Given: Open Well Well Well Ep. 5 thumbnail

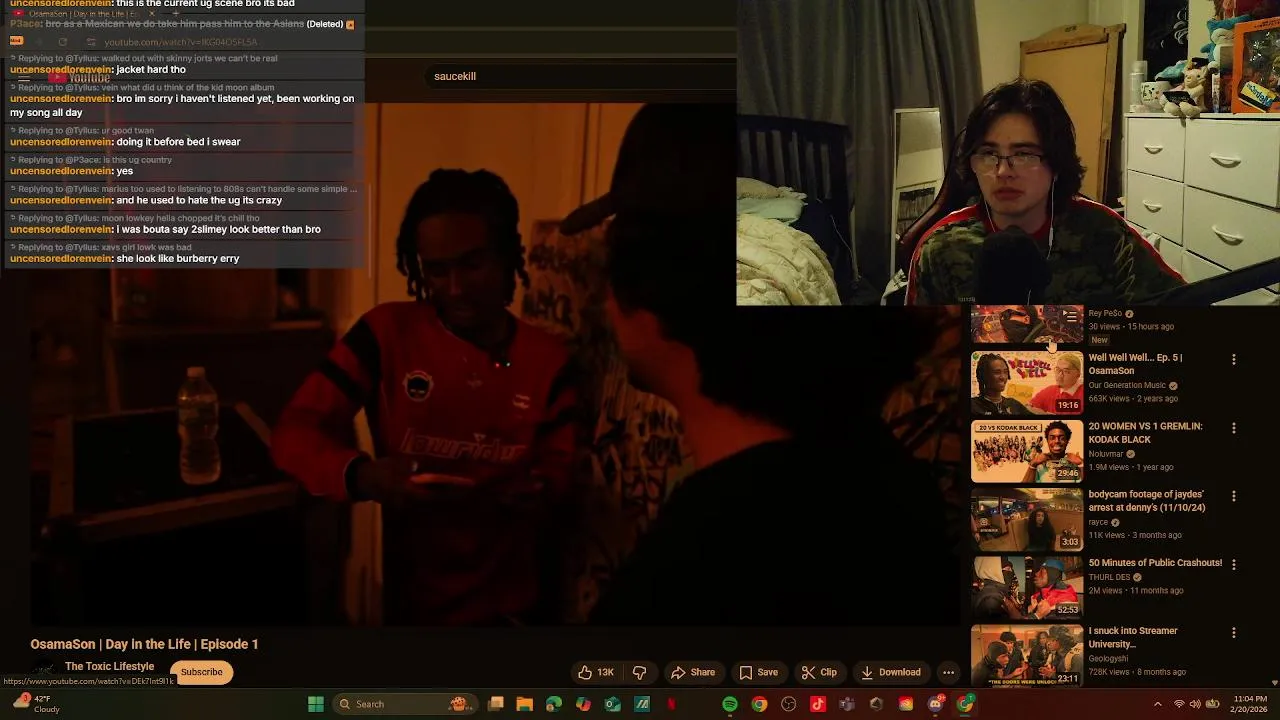Looking at the screenshot, I should [x=1027, y=382].
